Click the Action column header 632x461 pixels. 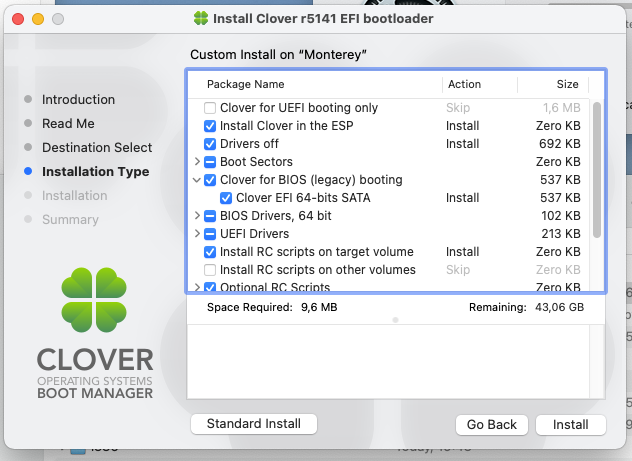[464, 84]
